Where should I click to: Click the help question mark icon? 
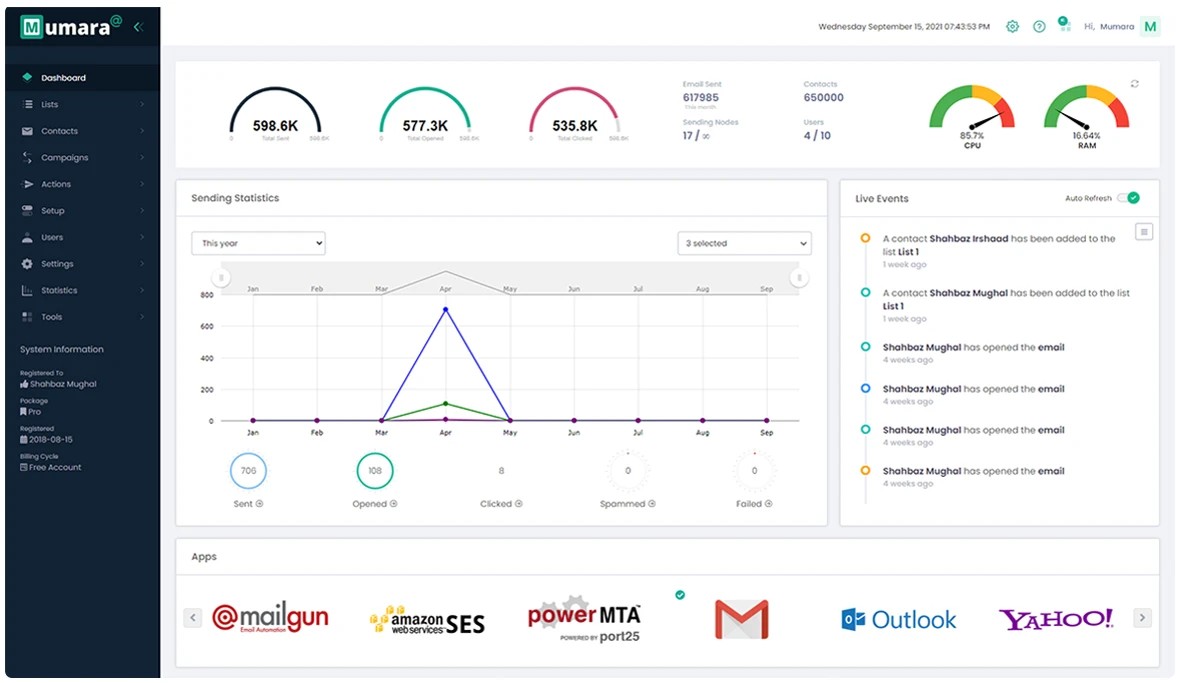[x=1039, y=26]
